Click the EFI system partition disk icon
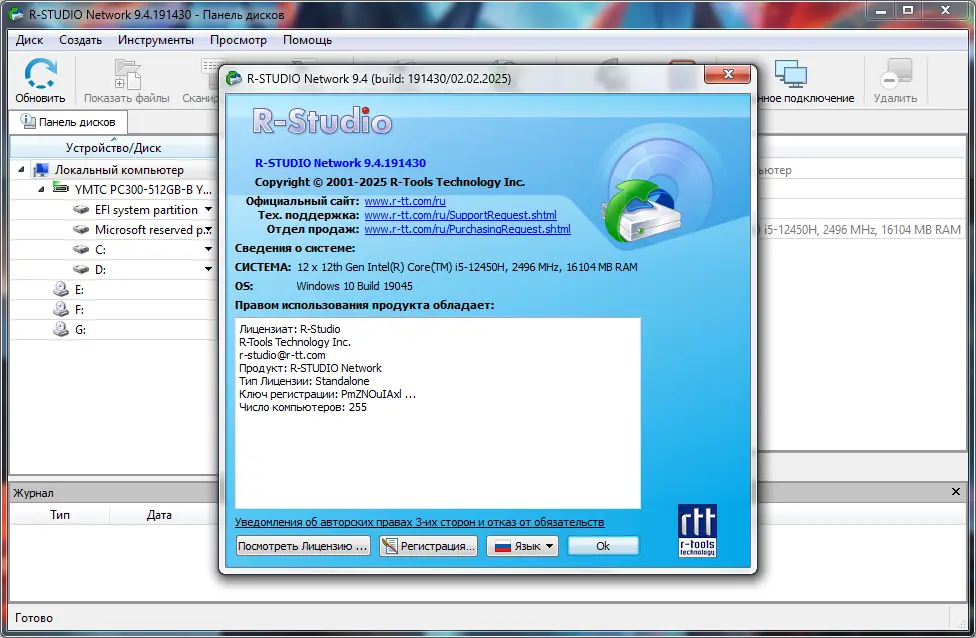 [81, 210]
